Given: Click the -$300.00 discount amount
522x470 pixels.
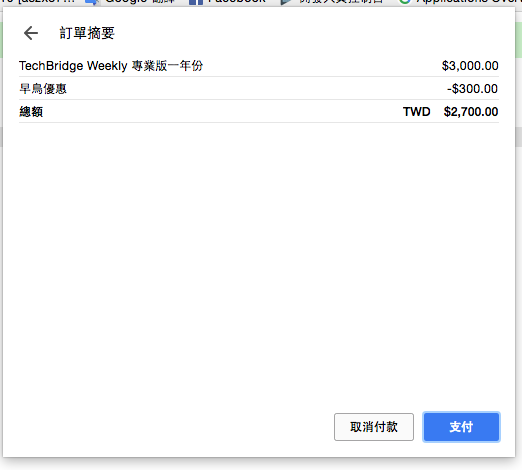Looking at the screenshot, I should pos(472,89).
